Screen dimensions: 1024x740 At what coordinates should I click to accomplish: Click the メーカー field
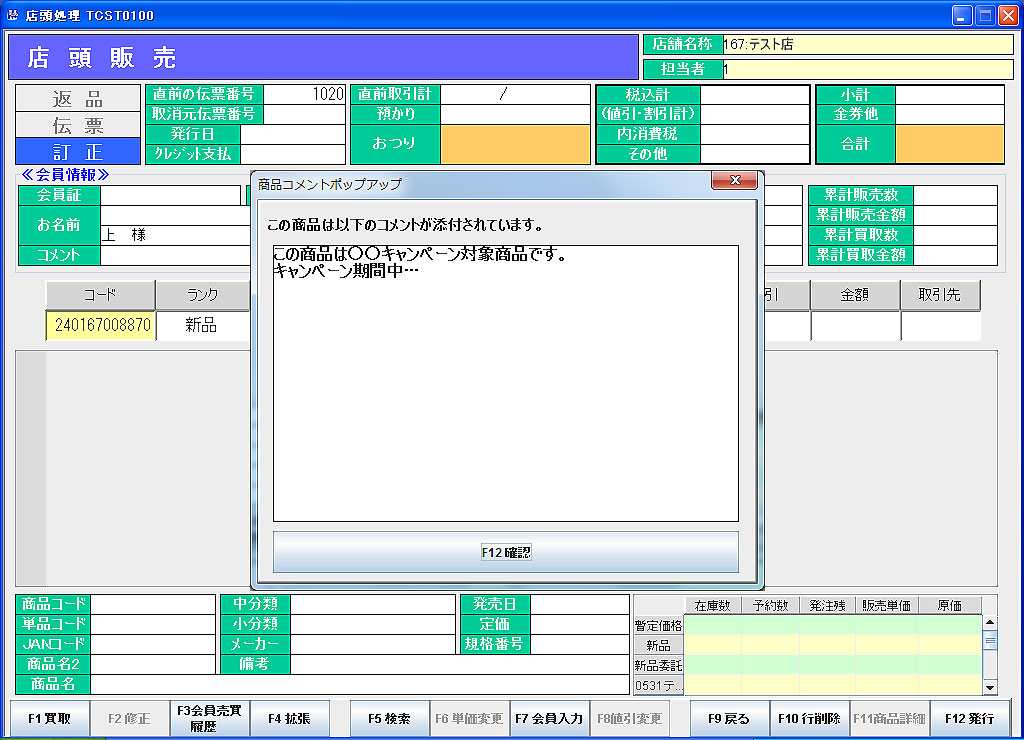tap(372, 644)
